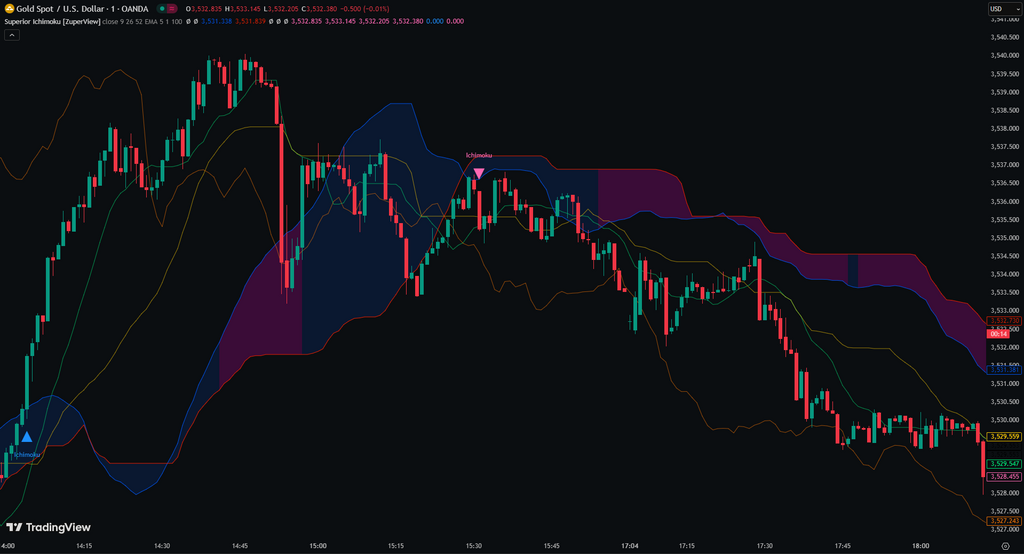Open the Gold Spot / U.S. Dollar symbol title
This screenshot has width=1024, height=554.
82,8
